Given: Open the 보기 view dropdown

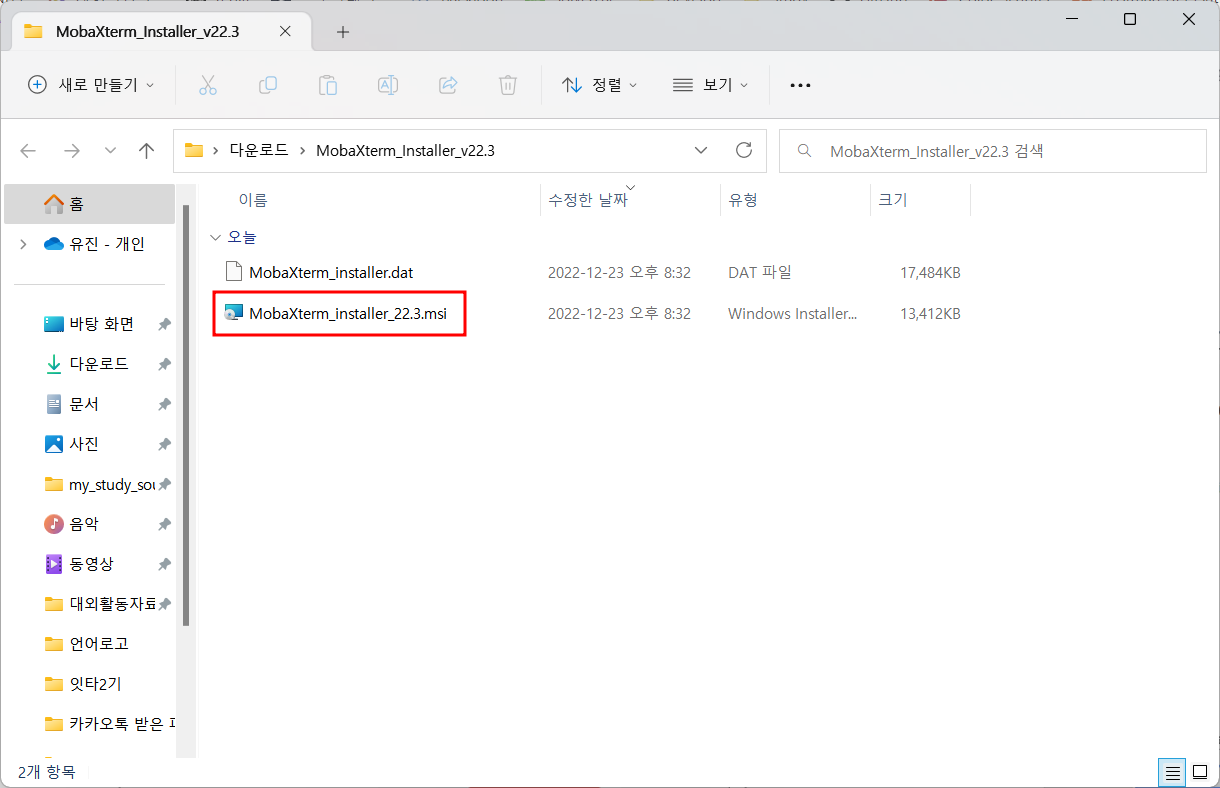Looking at the screenshot, I should click(x=710, y=85).
